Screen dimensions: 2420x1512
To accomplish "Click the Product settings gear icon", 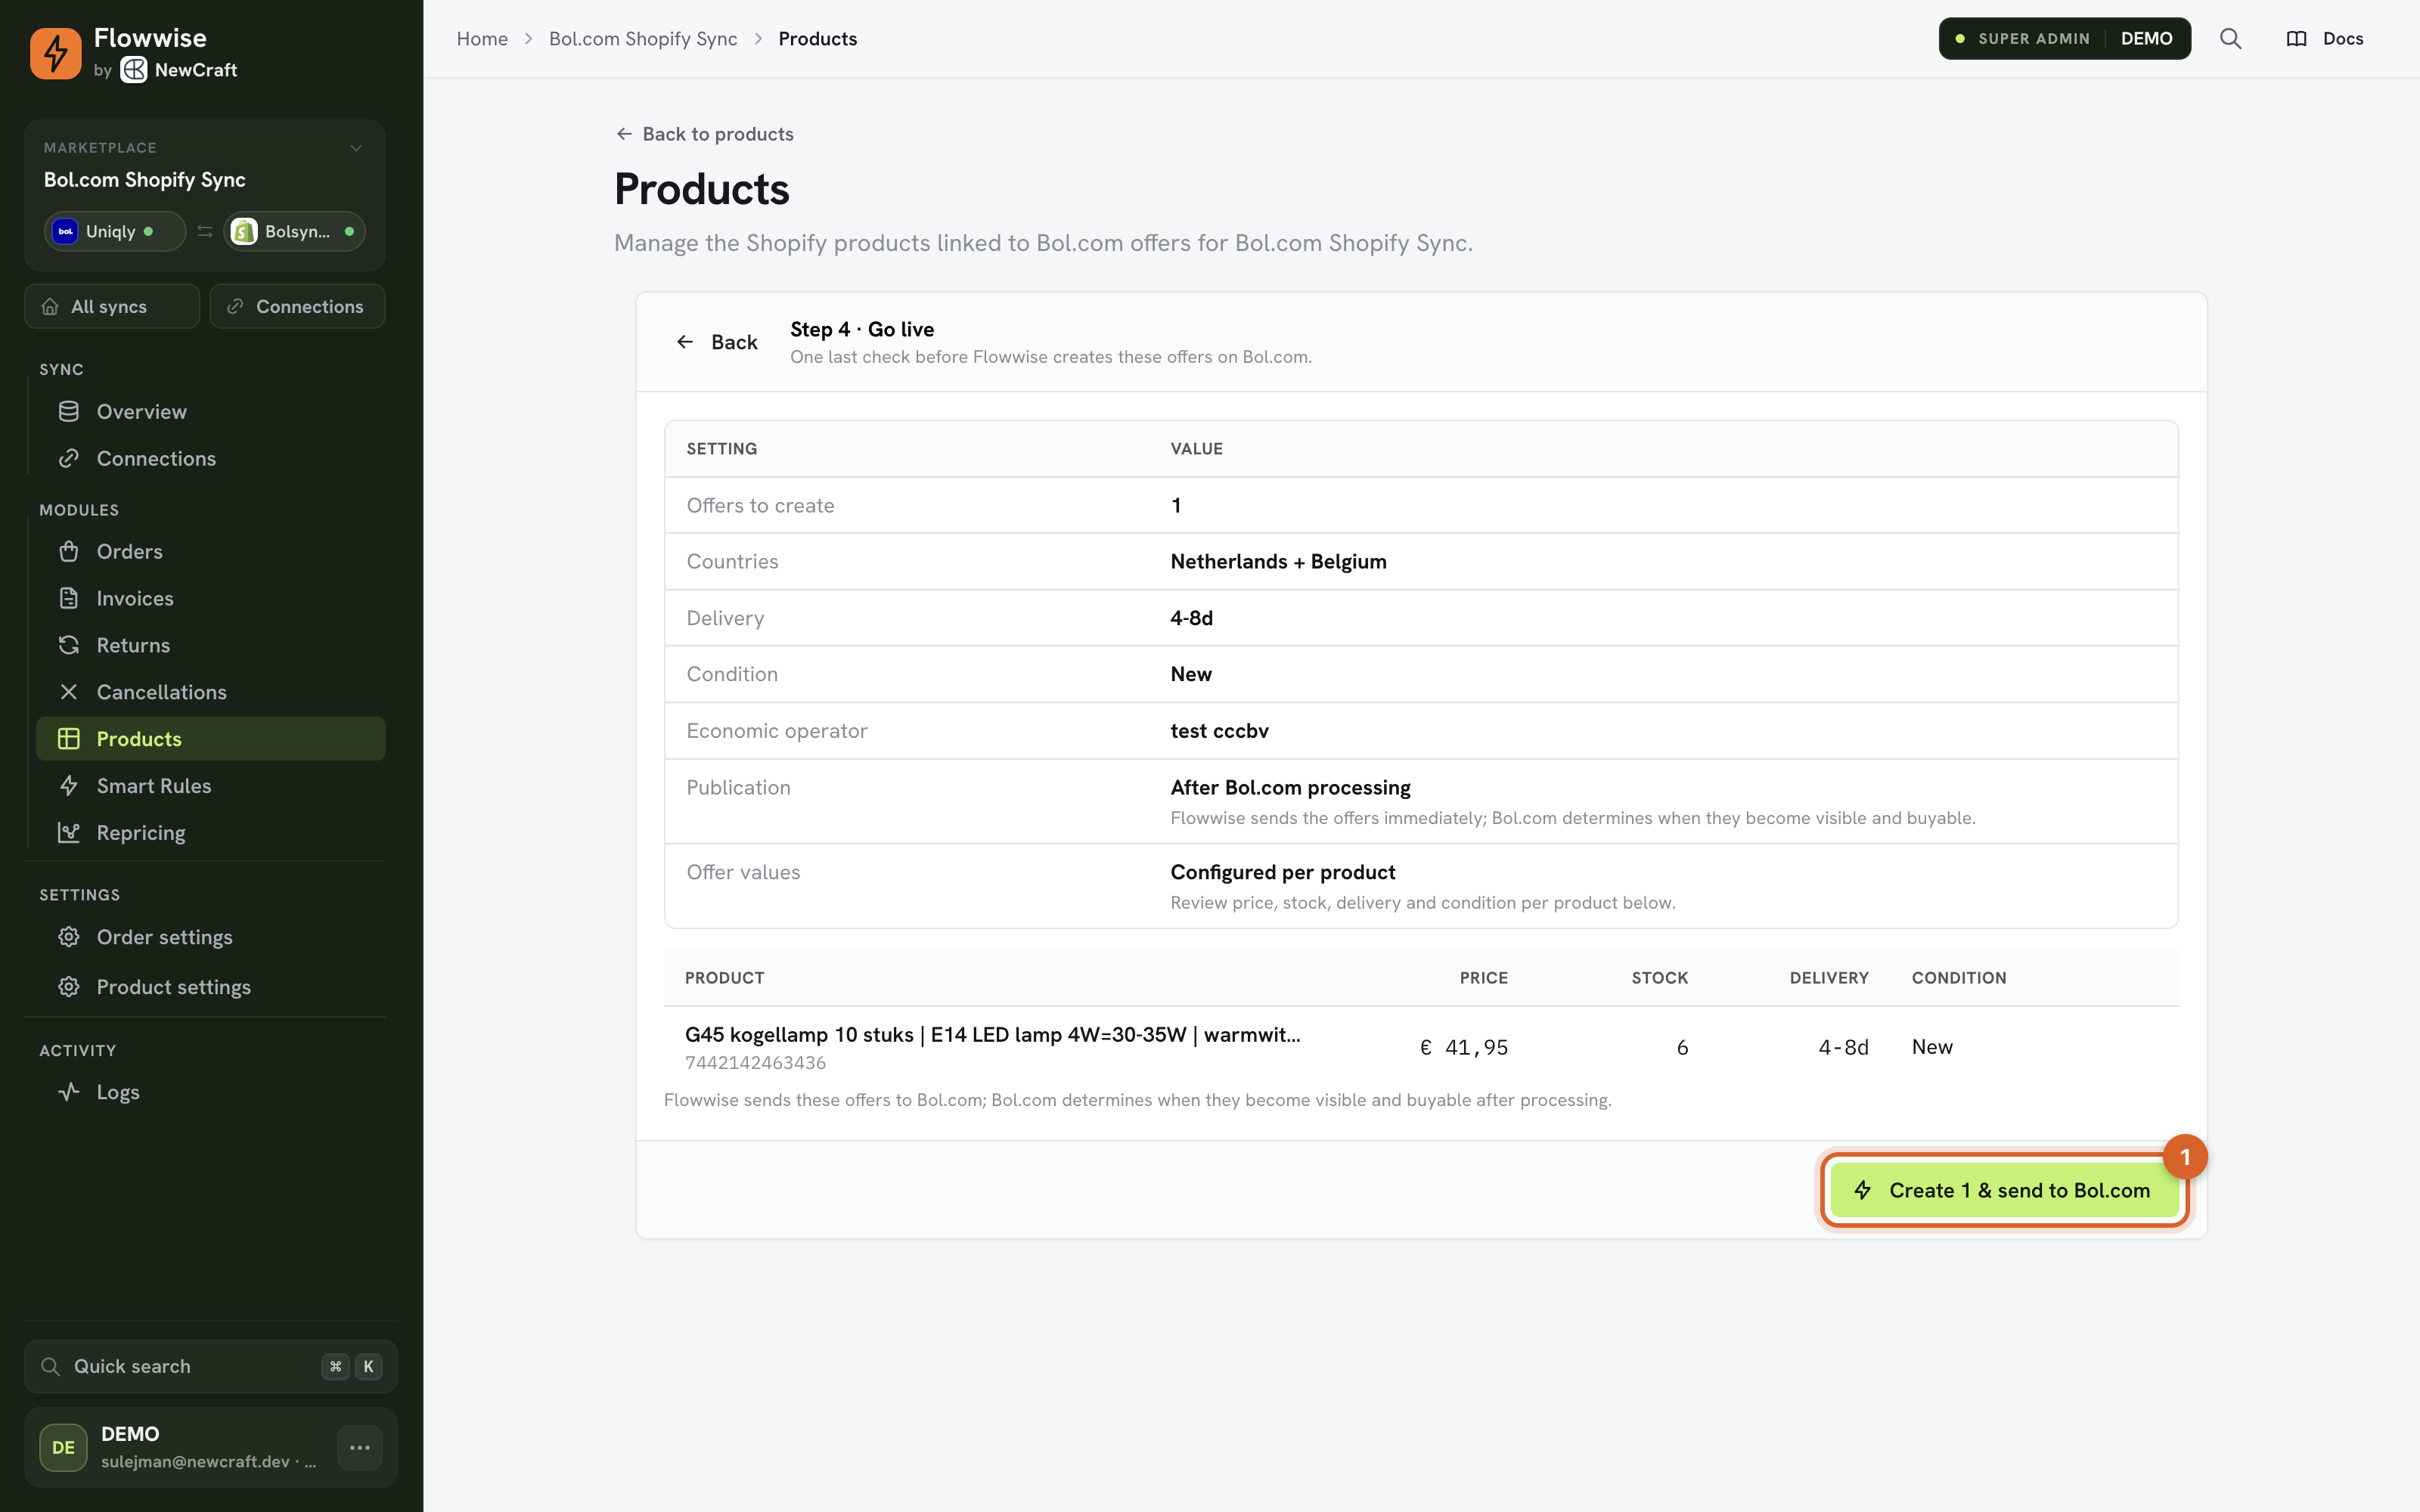I will [69, 987].
